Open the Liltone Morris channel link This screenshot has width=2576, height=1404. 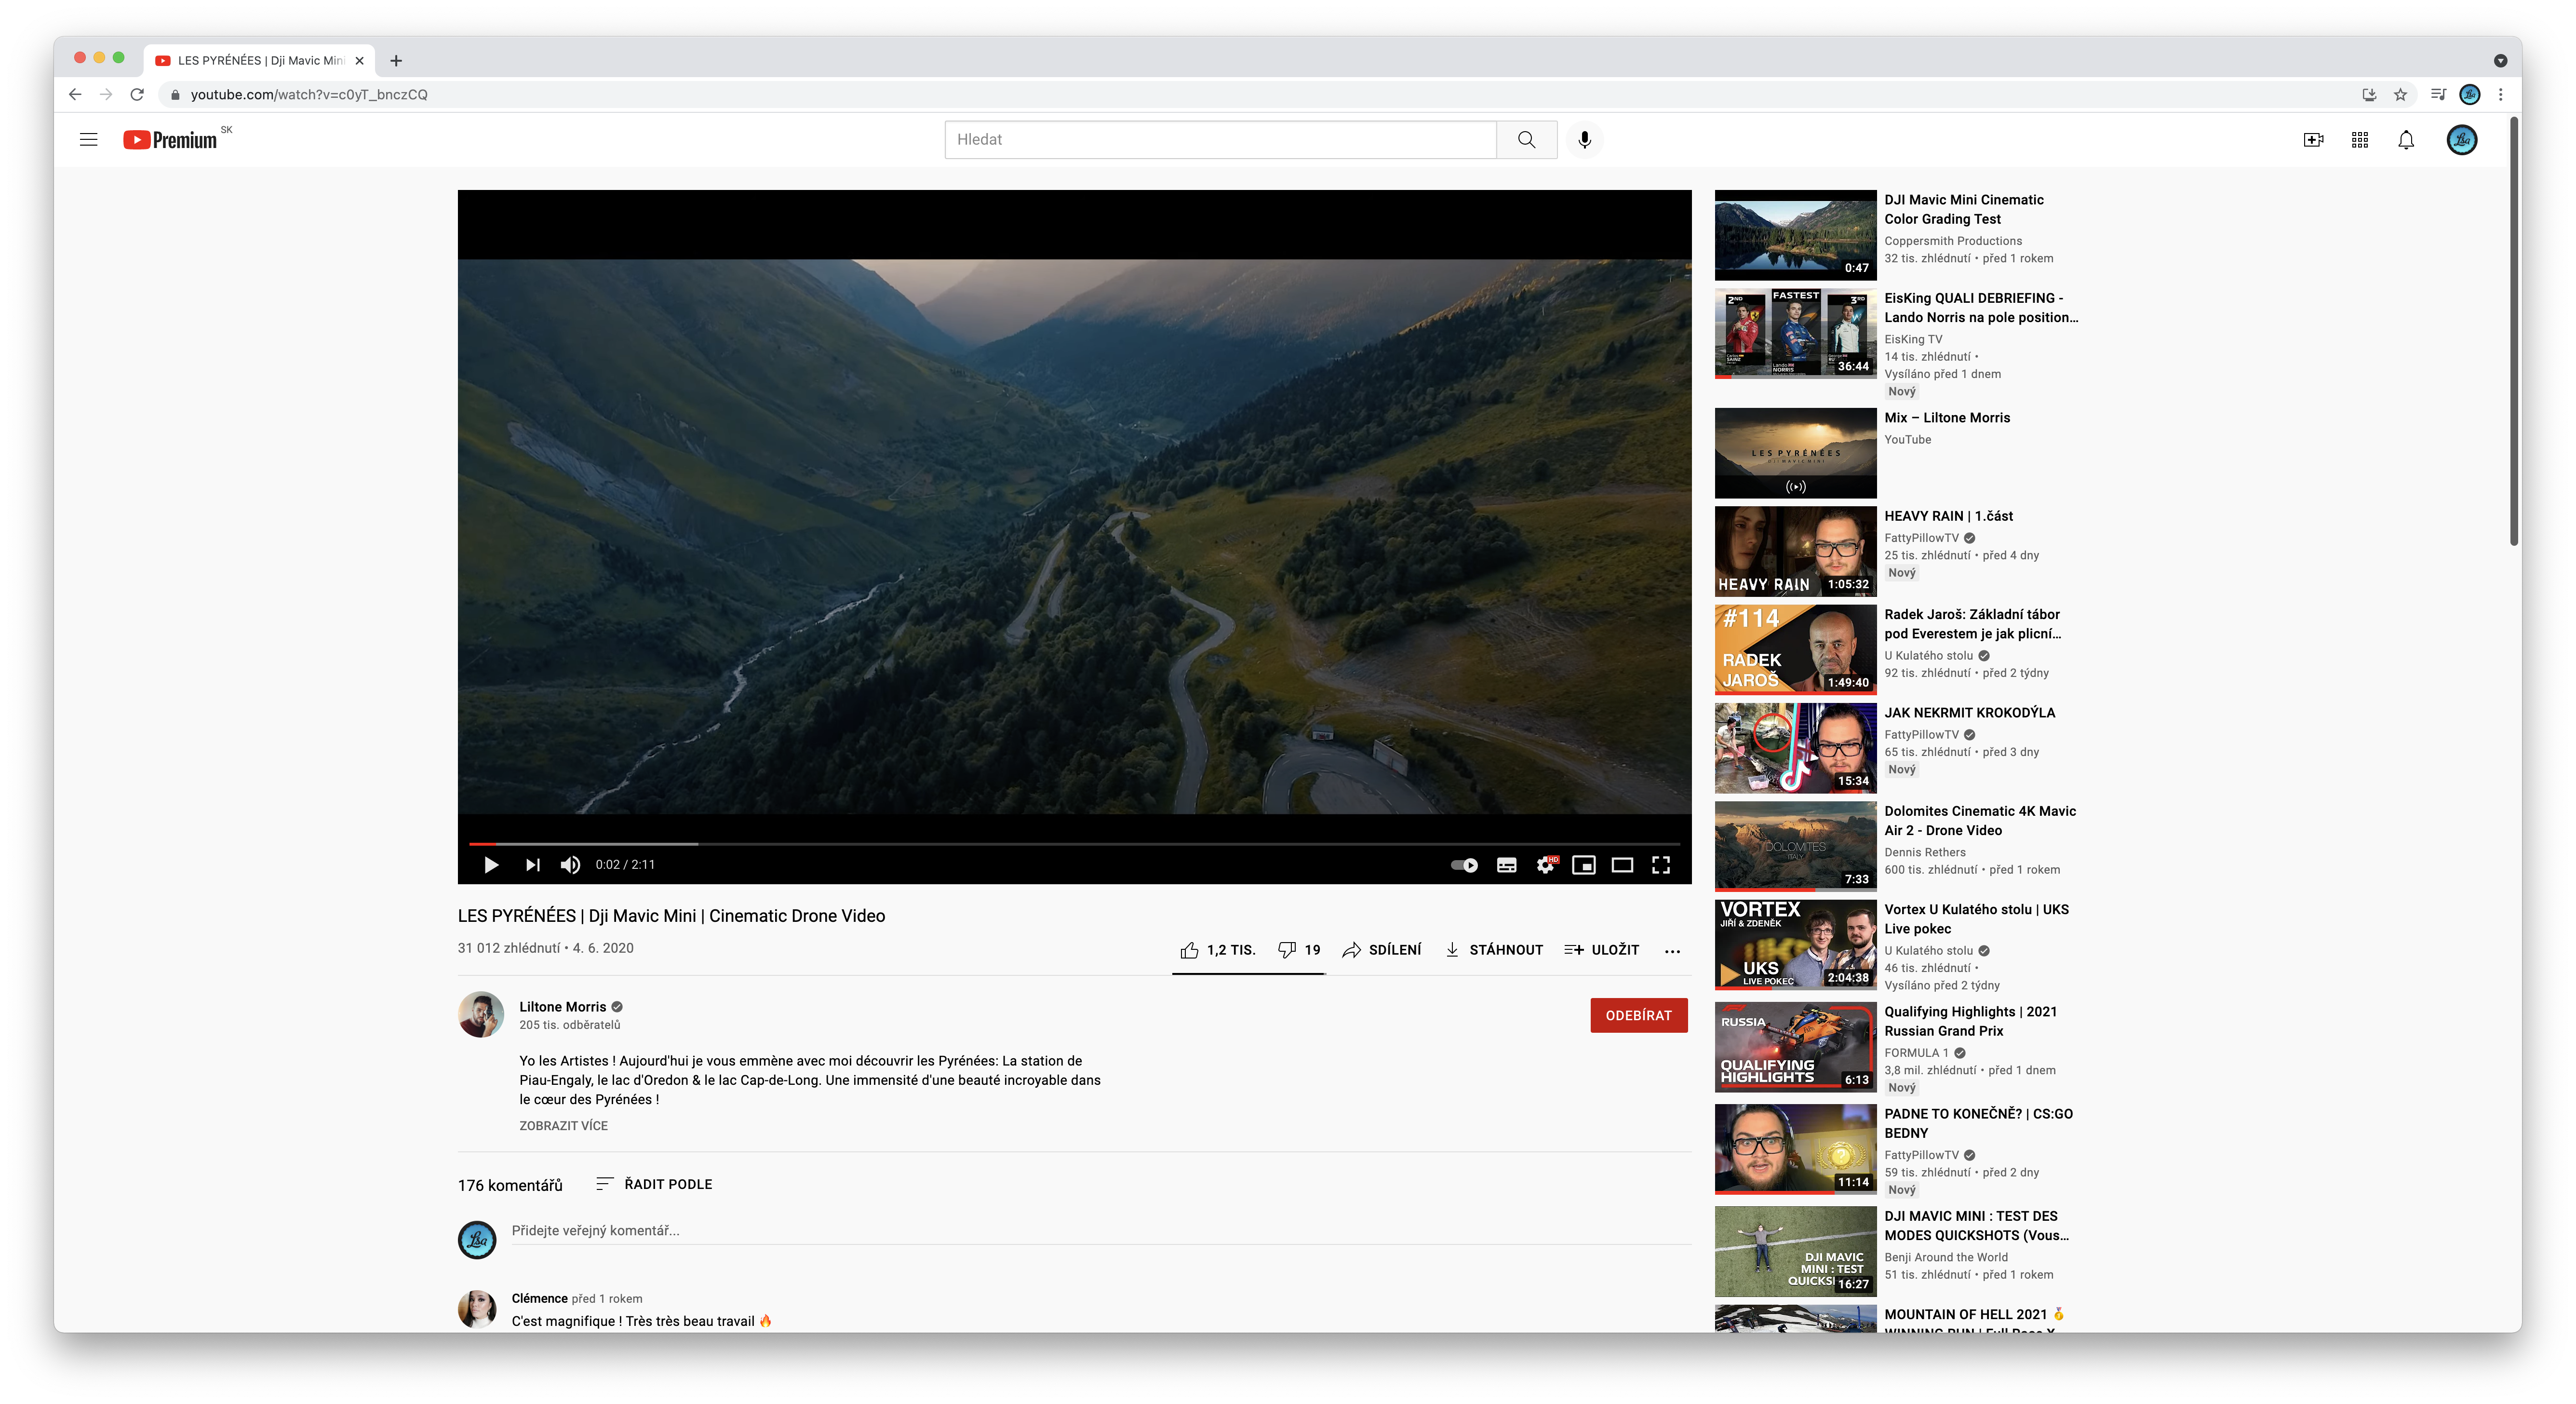(562, 1007)
